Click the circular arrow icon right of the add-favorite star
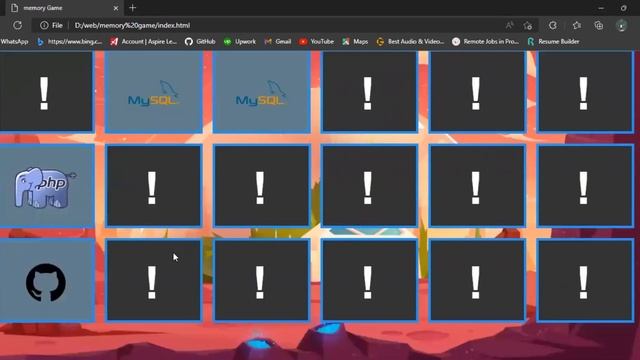 click(553, 25)
